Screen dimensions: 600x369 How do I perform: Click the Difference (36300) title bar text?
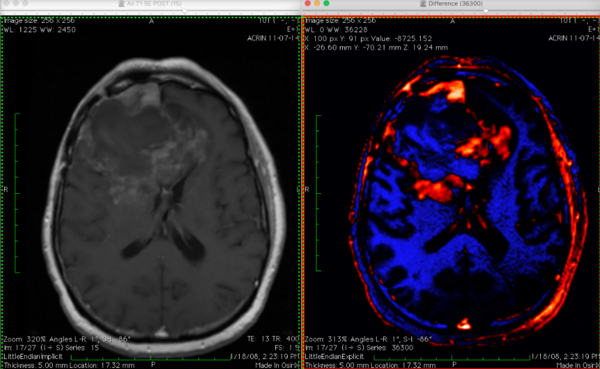pyautogui.click(x=455, y=4)
